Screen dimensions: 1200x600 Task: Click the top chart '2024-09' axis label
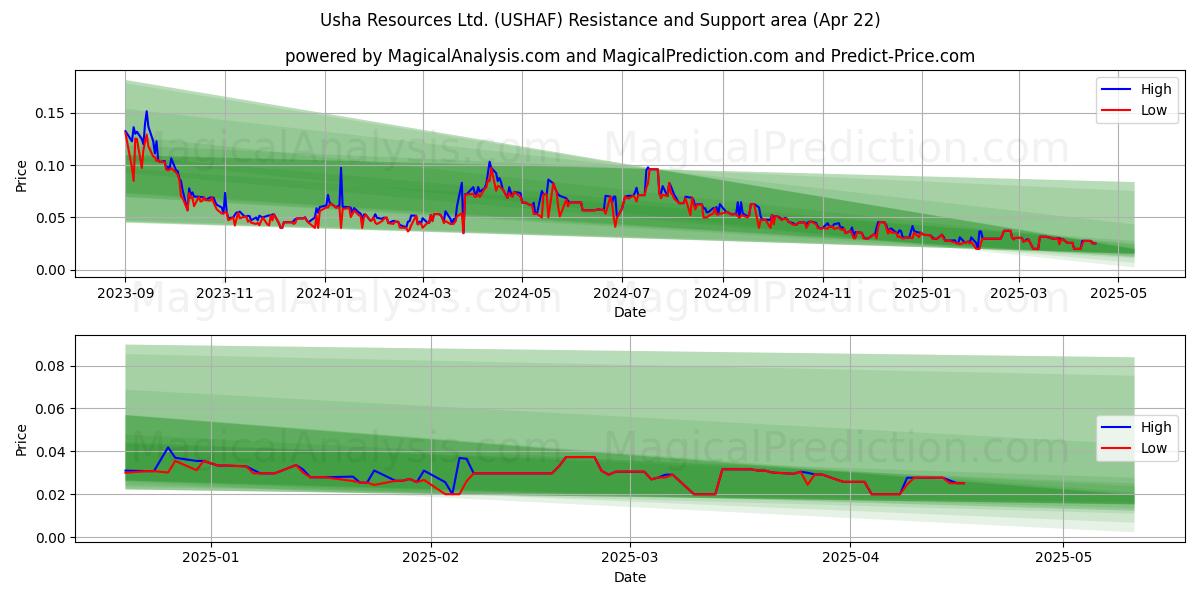pos(723,294)
